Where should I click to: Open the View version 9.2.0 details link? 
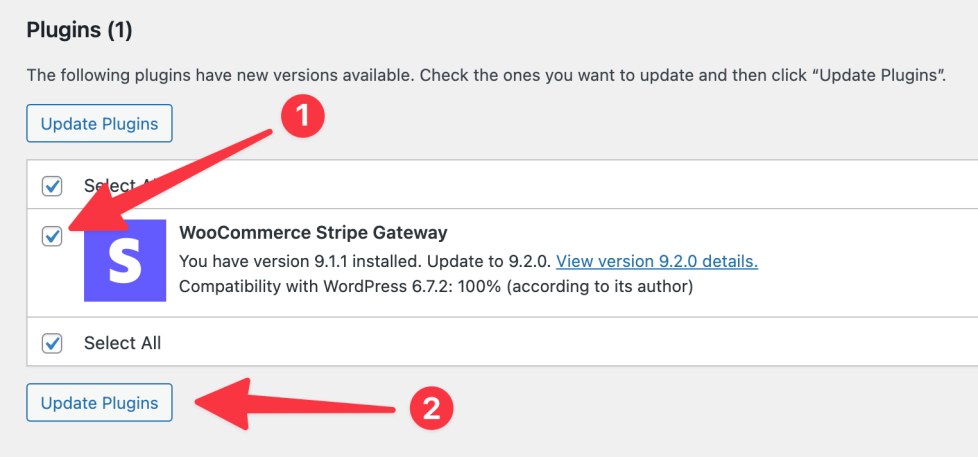pyautogui.click(x=656, y=262)
